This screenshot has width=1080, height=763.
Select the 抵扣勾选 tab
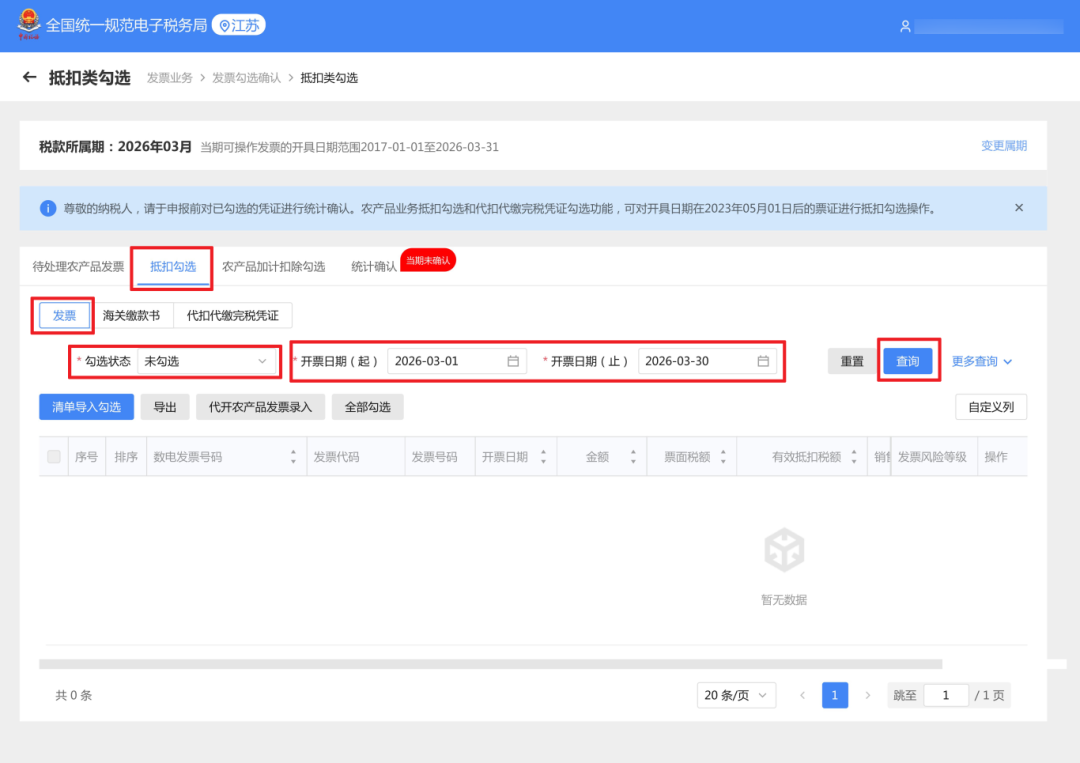(173, 266)
